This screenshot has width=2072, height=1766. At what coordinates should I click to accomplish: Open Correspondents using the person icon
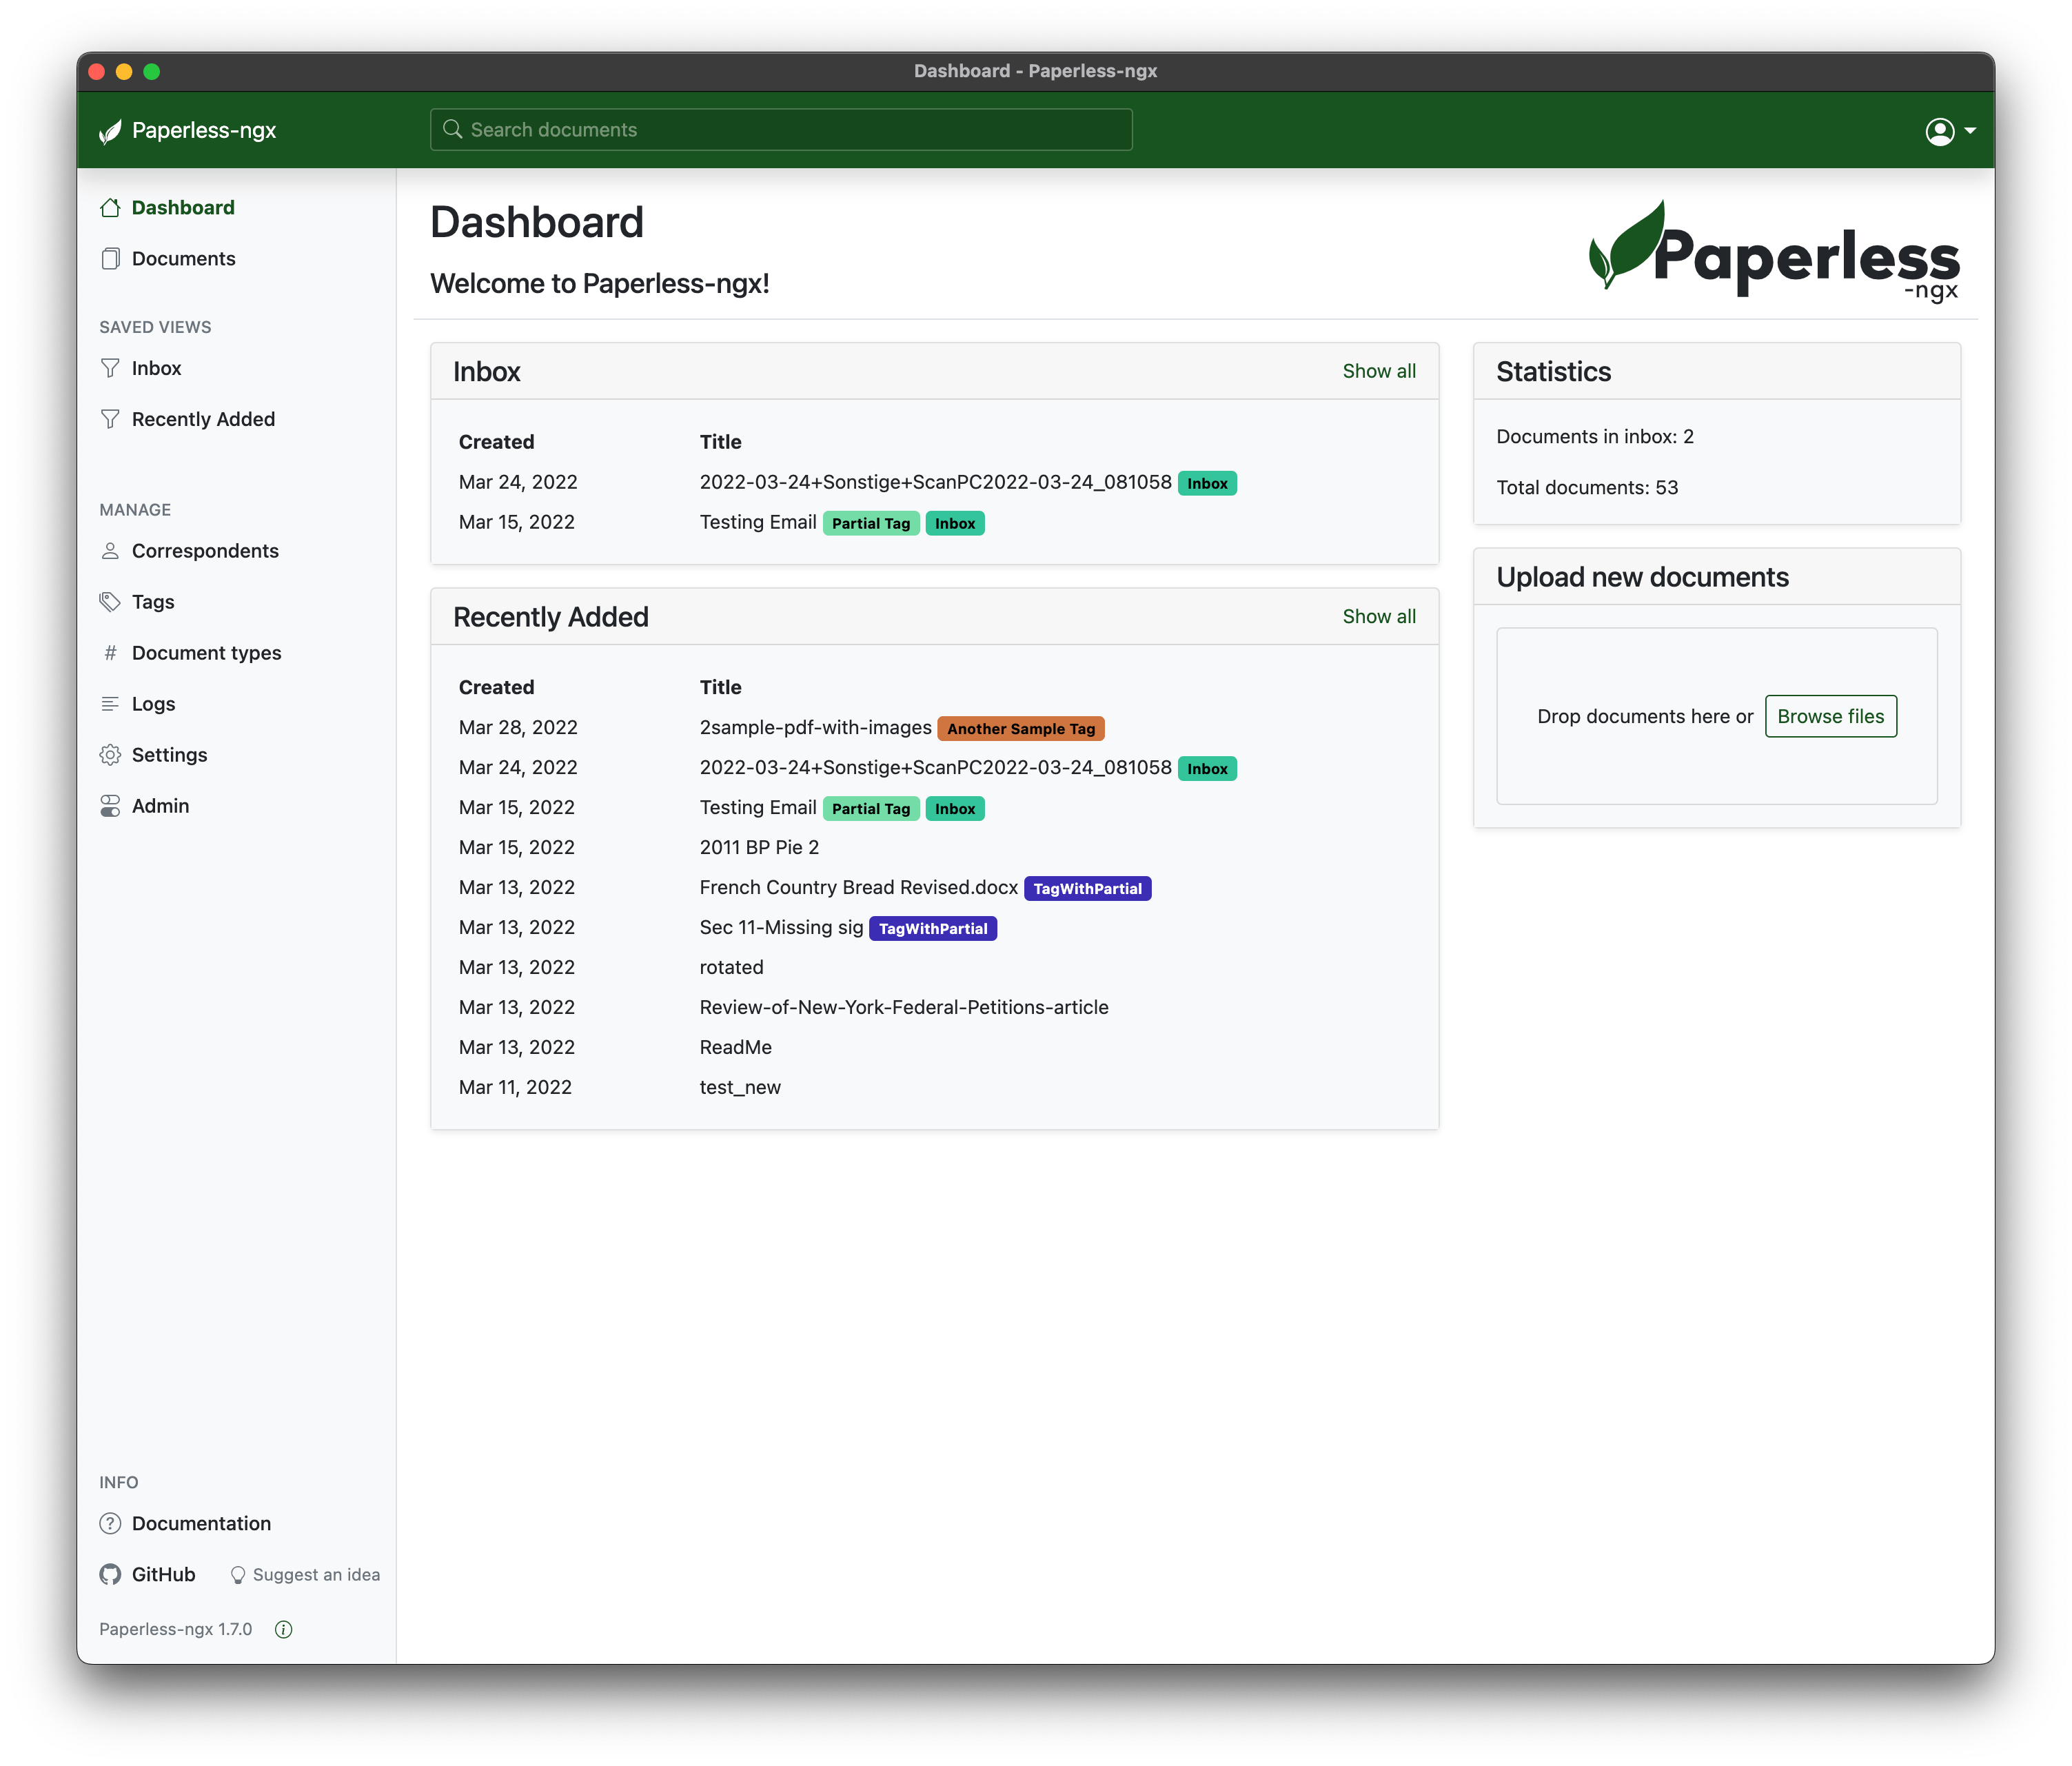click(110, 551)
